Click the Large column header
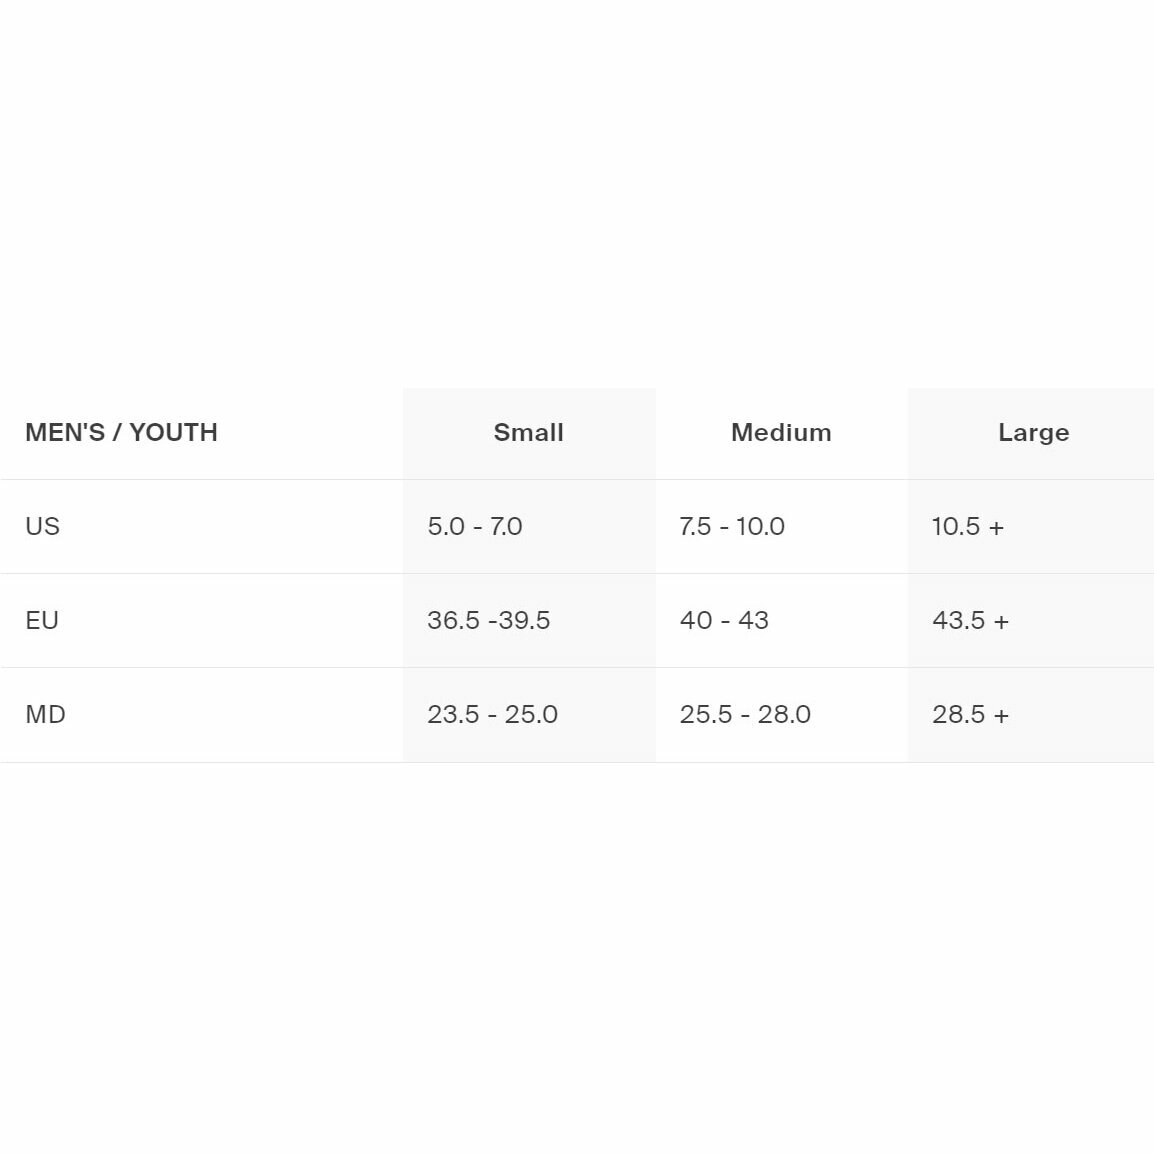1154x1154 pixels. (x=1033, y=432)
